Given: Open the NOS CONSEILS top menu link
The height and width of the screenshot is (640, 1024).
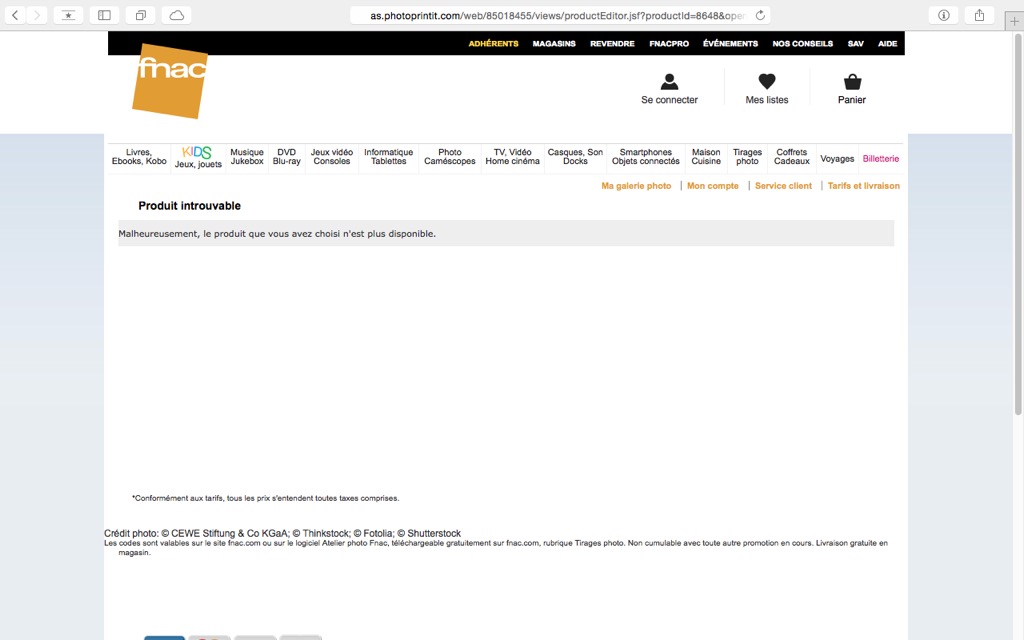Looking at the screenshot, I should pos(803,44).
